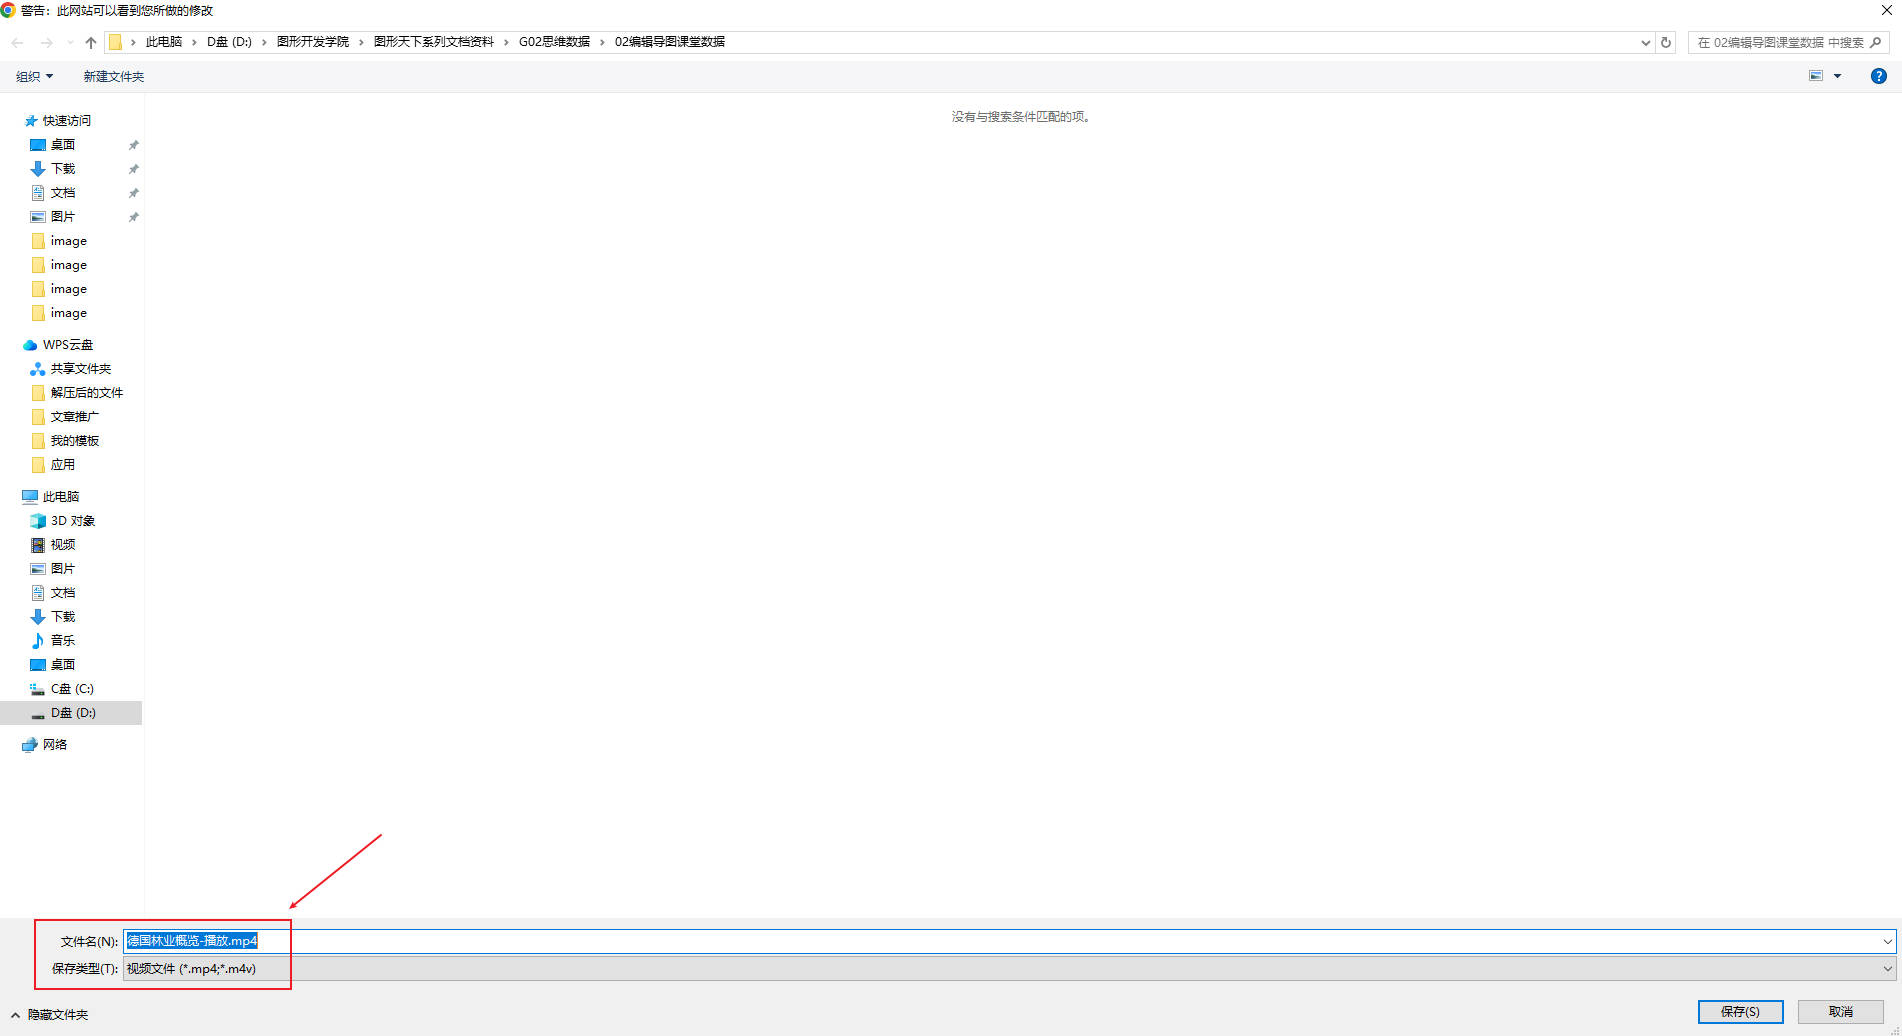Screen dimensions: 1902x1036
Task: Select C盘 (C:) drive
Action: click(72, 689)
